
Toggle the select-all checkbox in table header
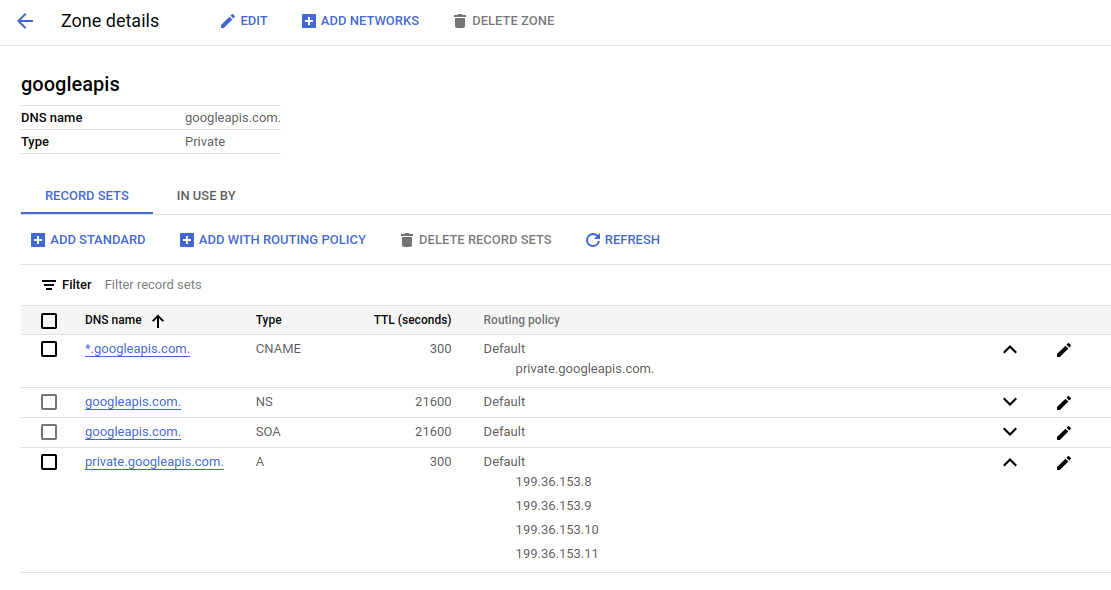point(49,321)
